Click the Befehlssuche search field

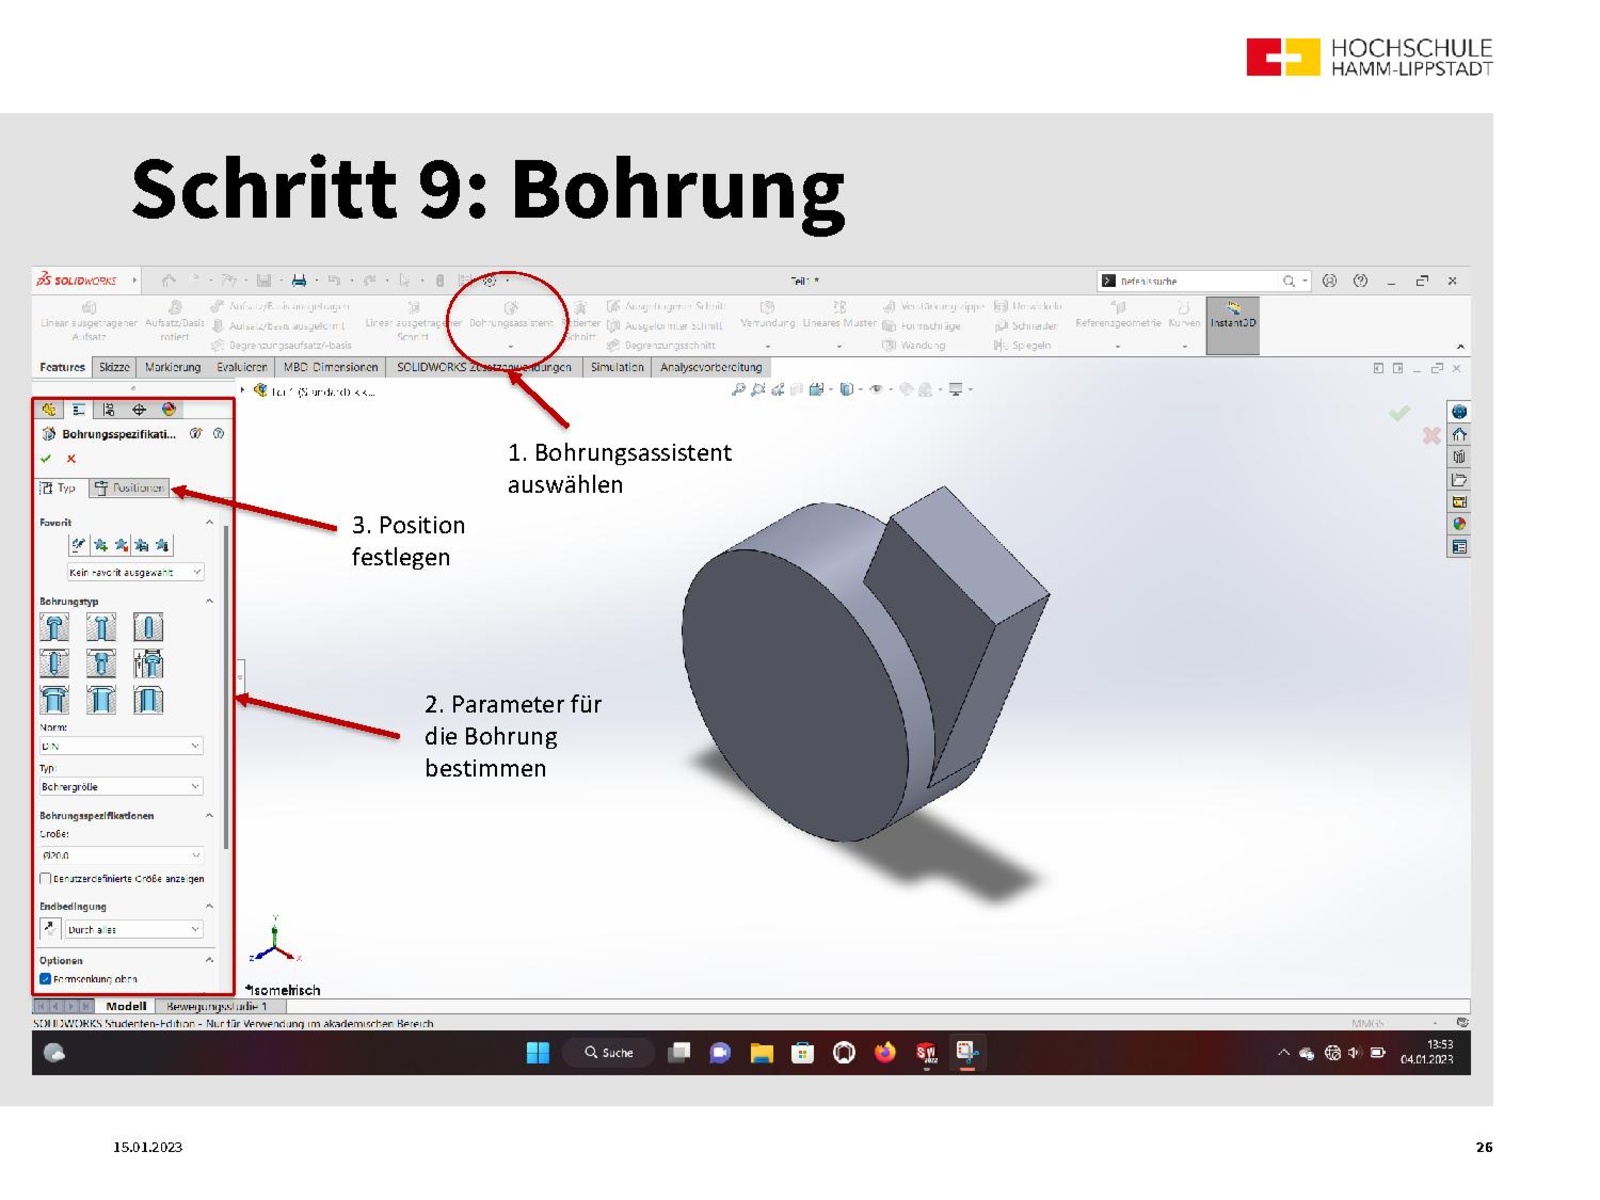pos(1195,281)
